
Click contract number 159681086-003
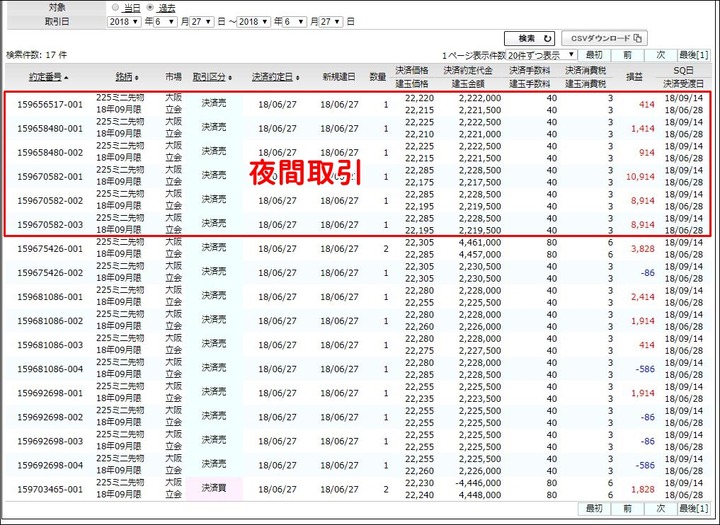click(50, 345)
